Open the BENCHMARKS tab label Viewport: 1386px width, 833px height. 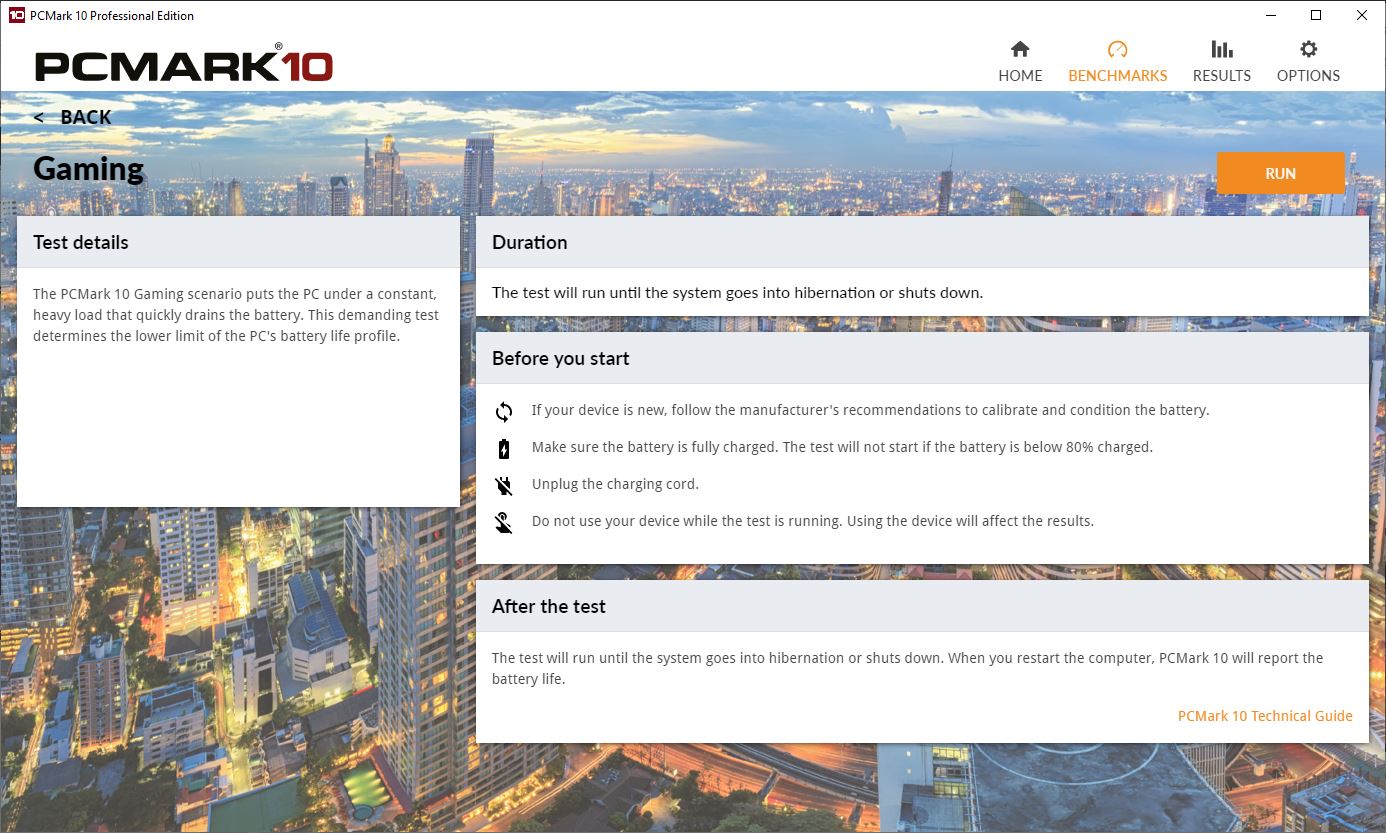coord(1118,76)
